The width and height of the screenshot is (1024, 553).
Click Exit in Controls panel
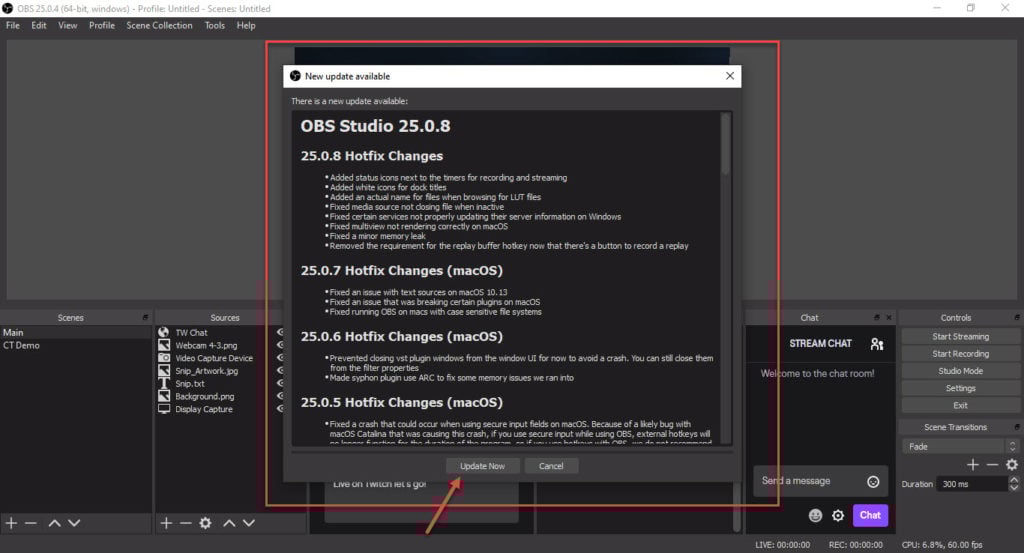pos(960,405)
